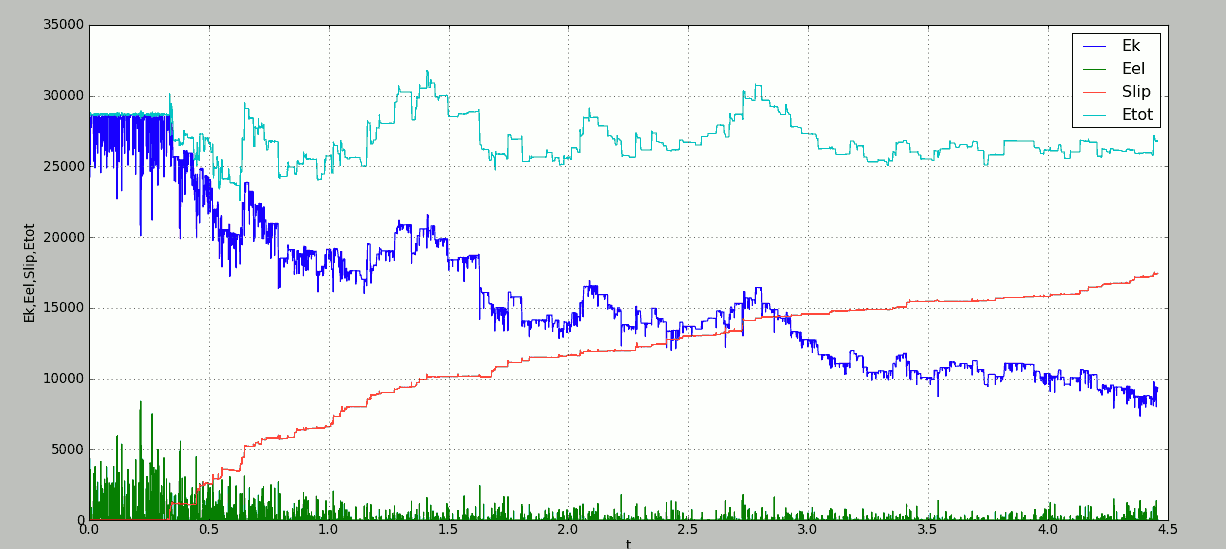Click the x-axis tick 0.0
Screen dimensions: 1226x549
89,530
